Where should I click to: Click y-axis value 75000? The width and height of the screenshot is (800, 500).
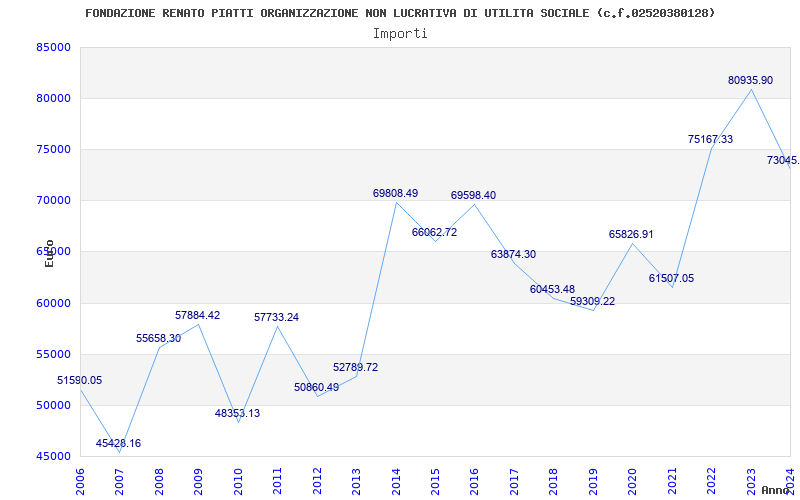coord(53,149)
